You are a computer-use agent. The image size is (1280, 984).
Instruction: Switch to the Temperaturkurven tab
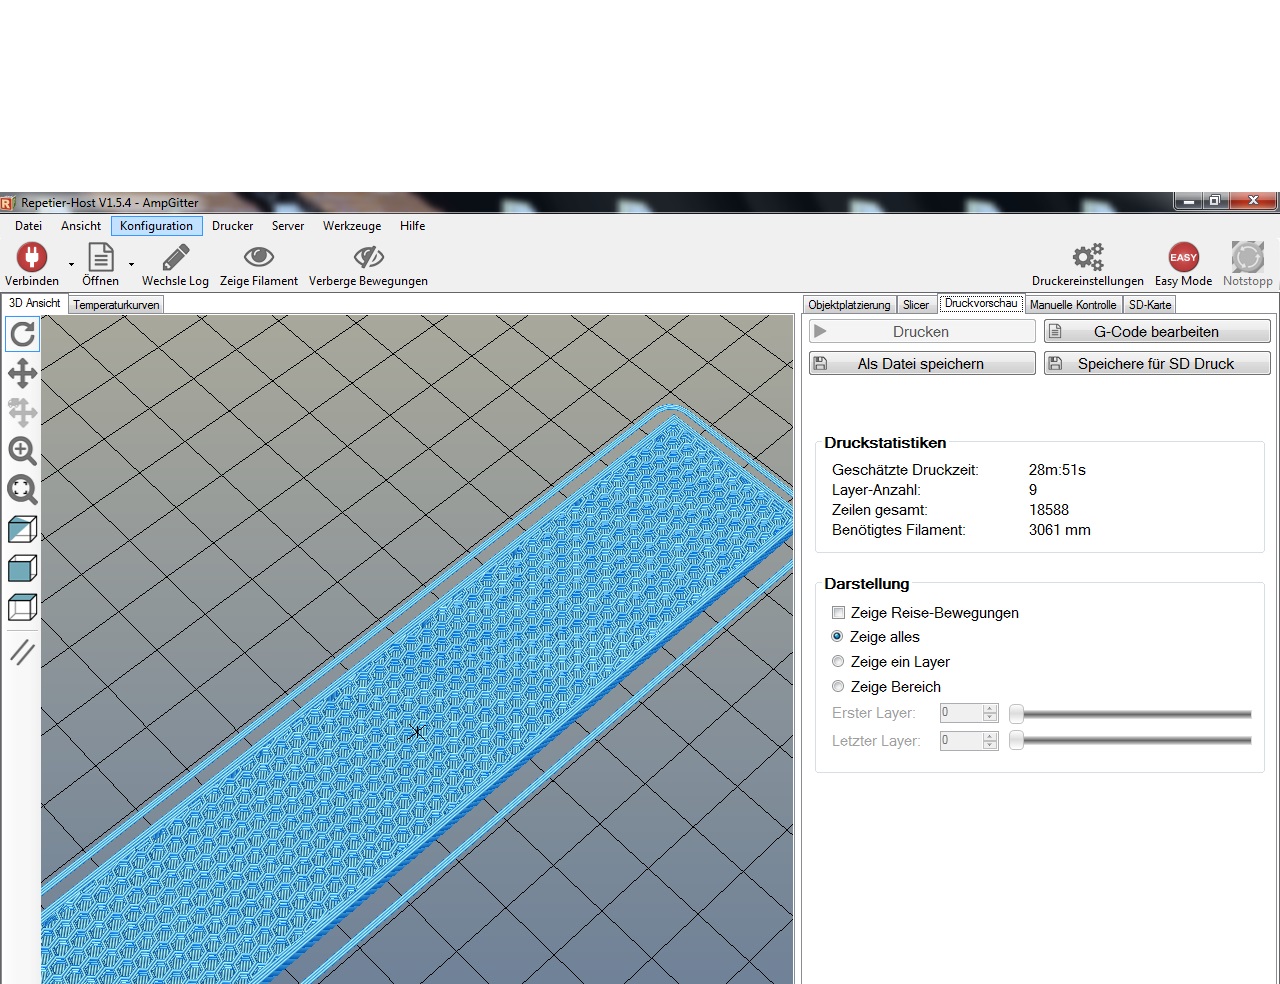click(116, 305)
